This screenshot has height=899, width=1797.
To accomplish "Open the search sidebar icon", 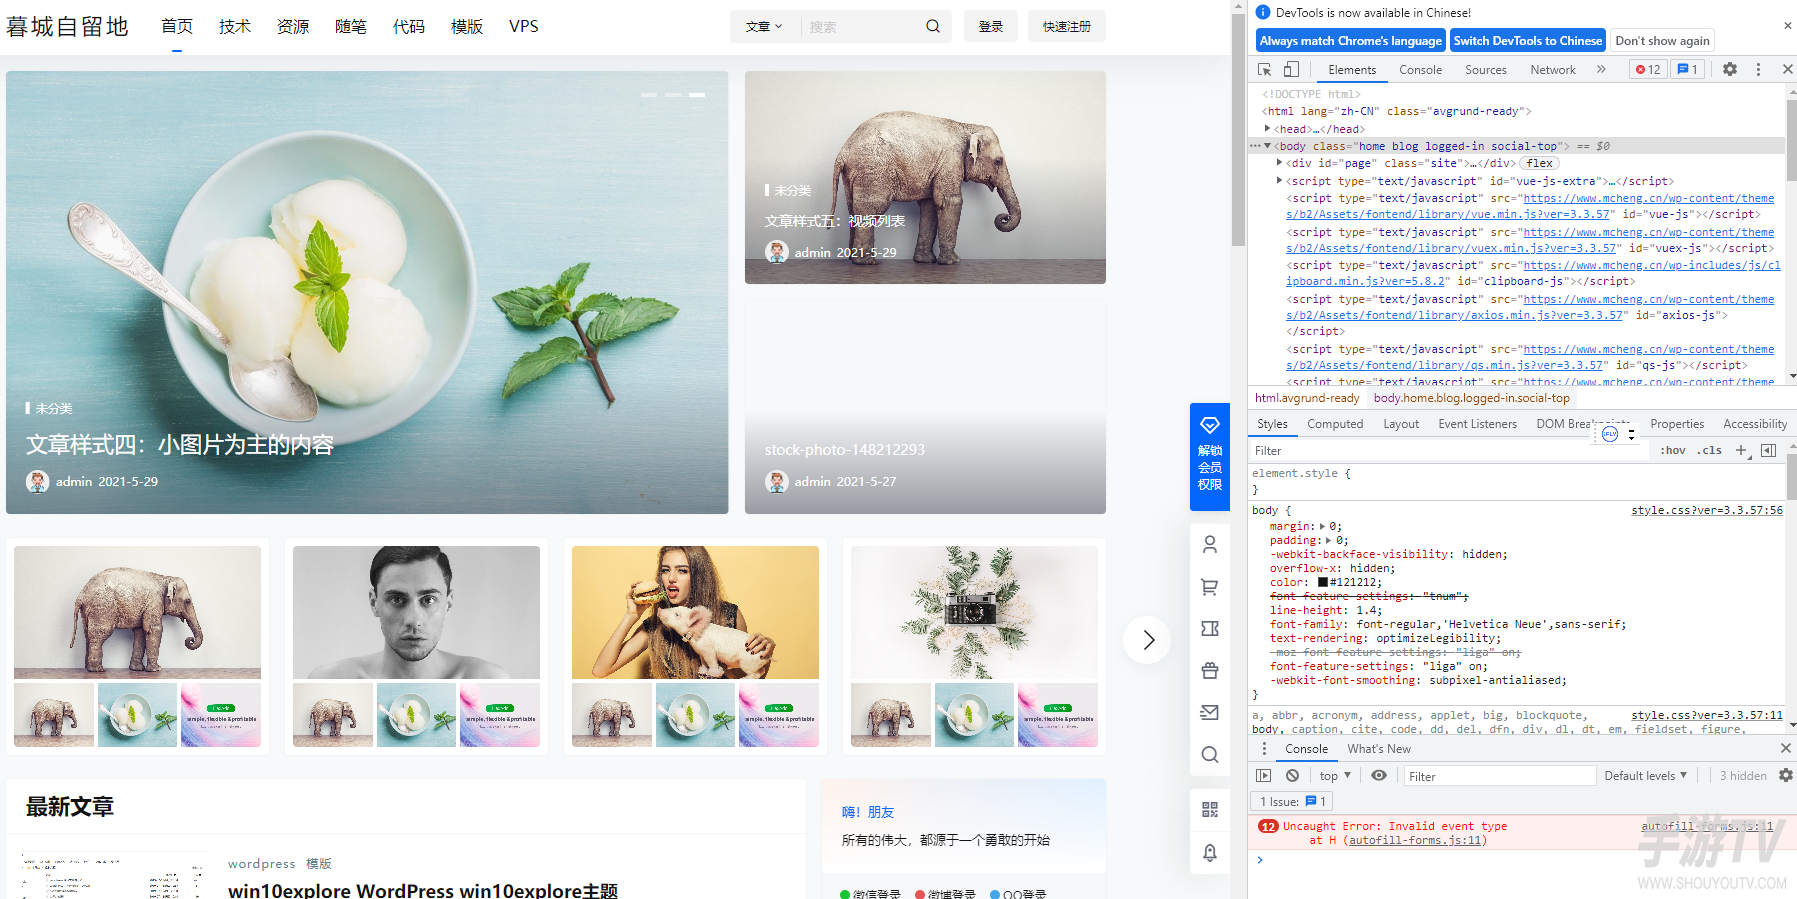I will (x=1210, y=754).
